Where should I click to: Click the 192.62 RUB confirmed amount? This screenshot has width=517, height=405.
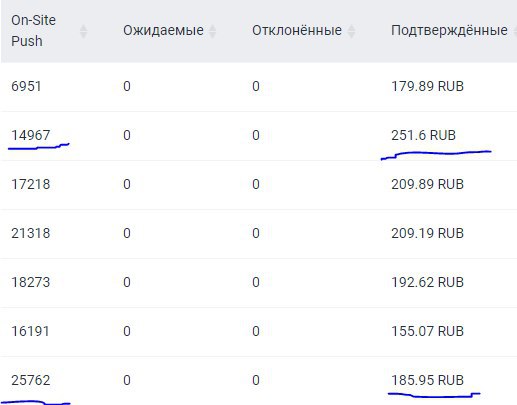pyautogui.click(x=427, y=282)
